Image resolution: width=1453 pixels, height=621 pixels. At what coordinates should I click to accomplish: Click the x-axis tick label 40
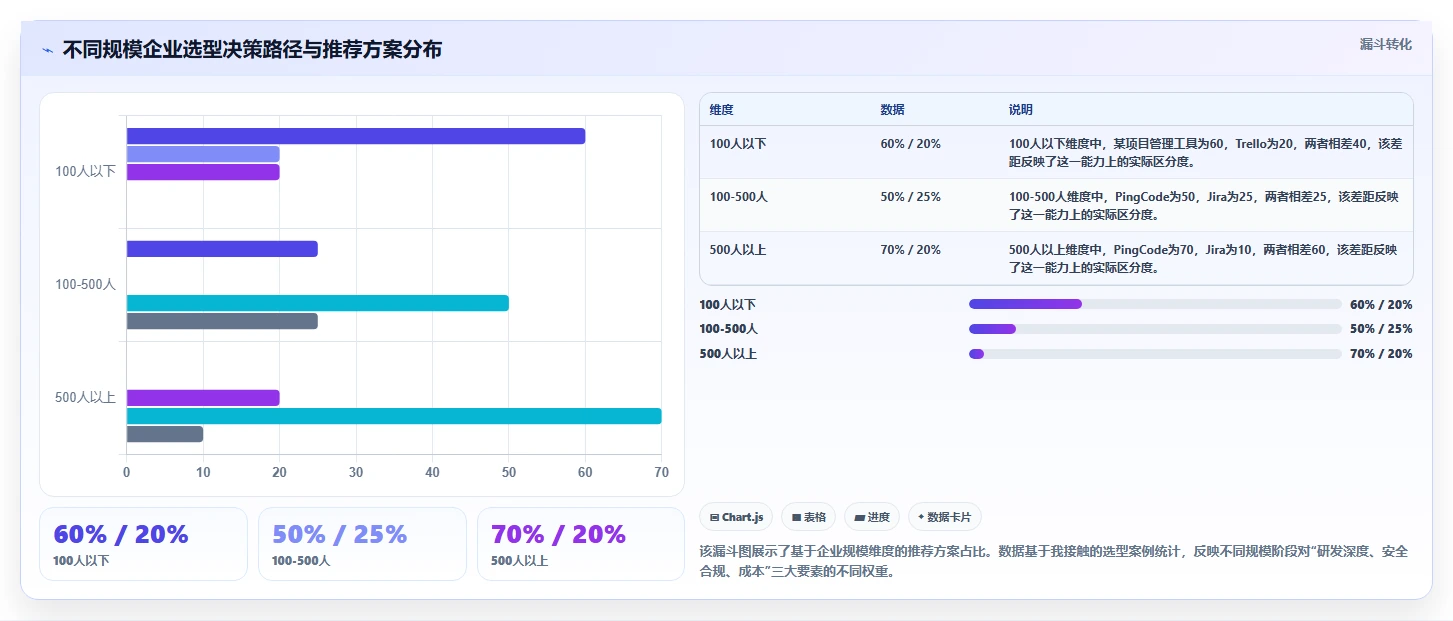(432, 472)
